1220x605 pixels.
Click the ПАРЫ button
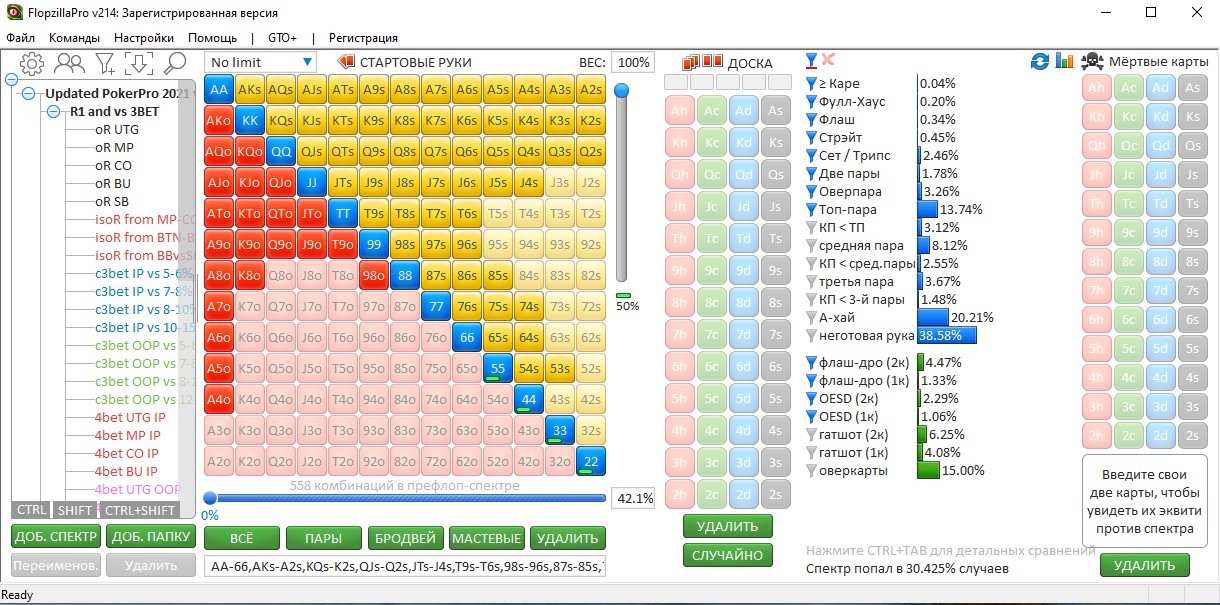(323, 538)
